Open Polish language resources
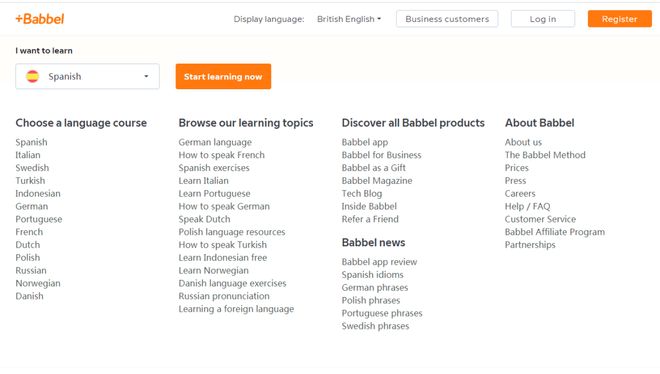Viewport: 660px width, 374px height. 232,232
